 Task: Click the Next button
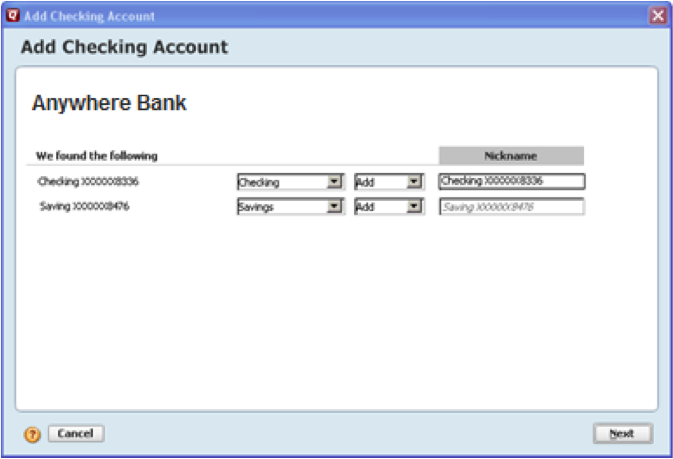[x=623, y=434]
